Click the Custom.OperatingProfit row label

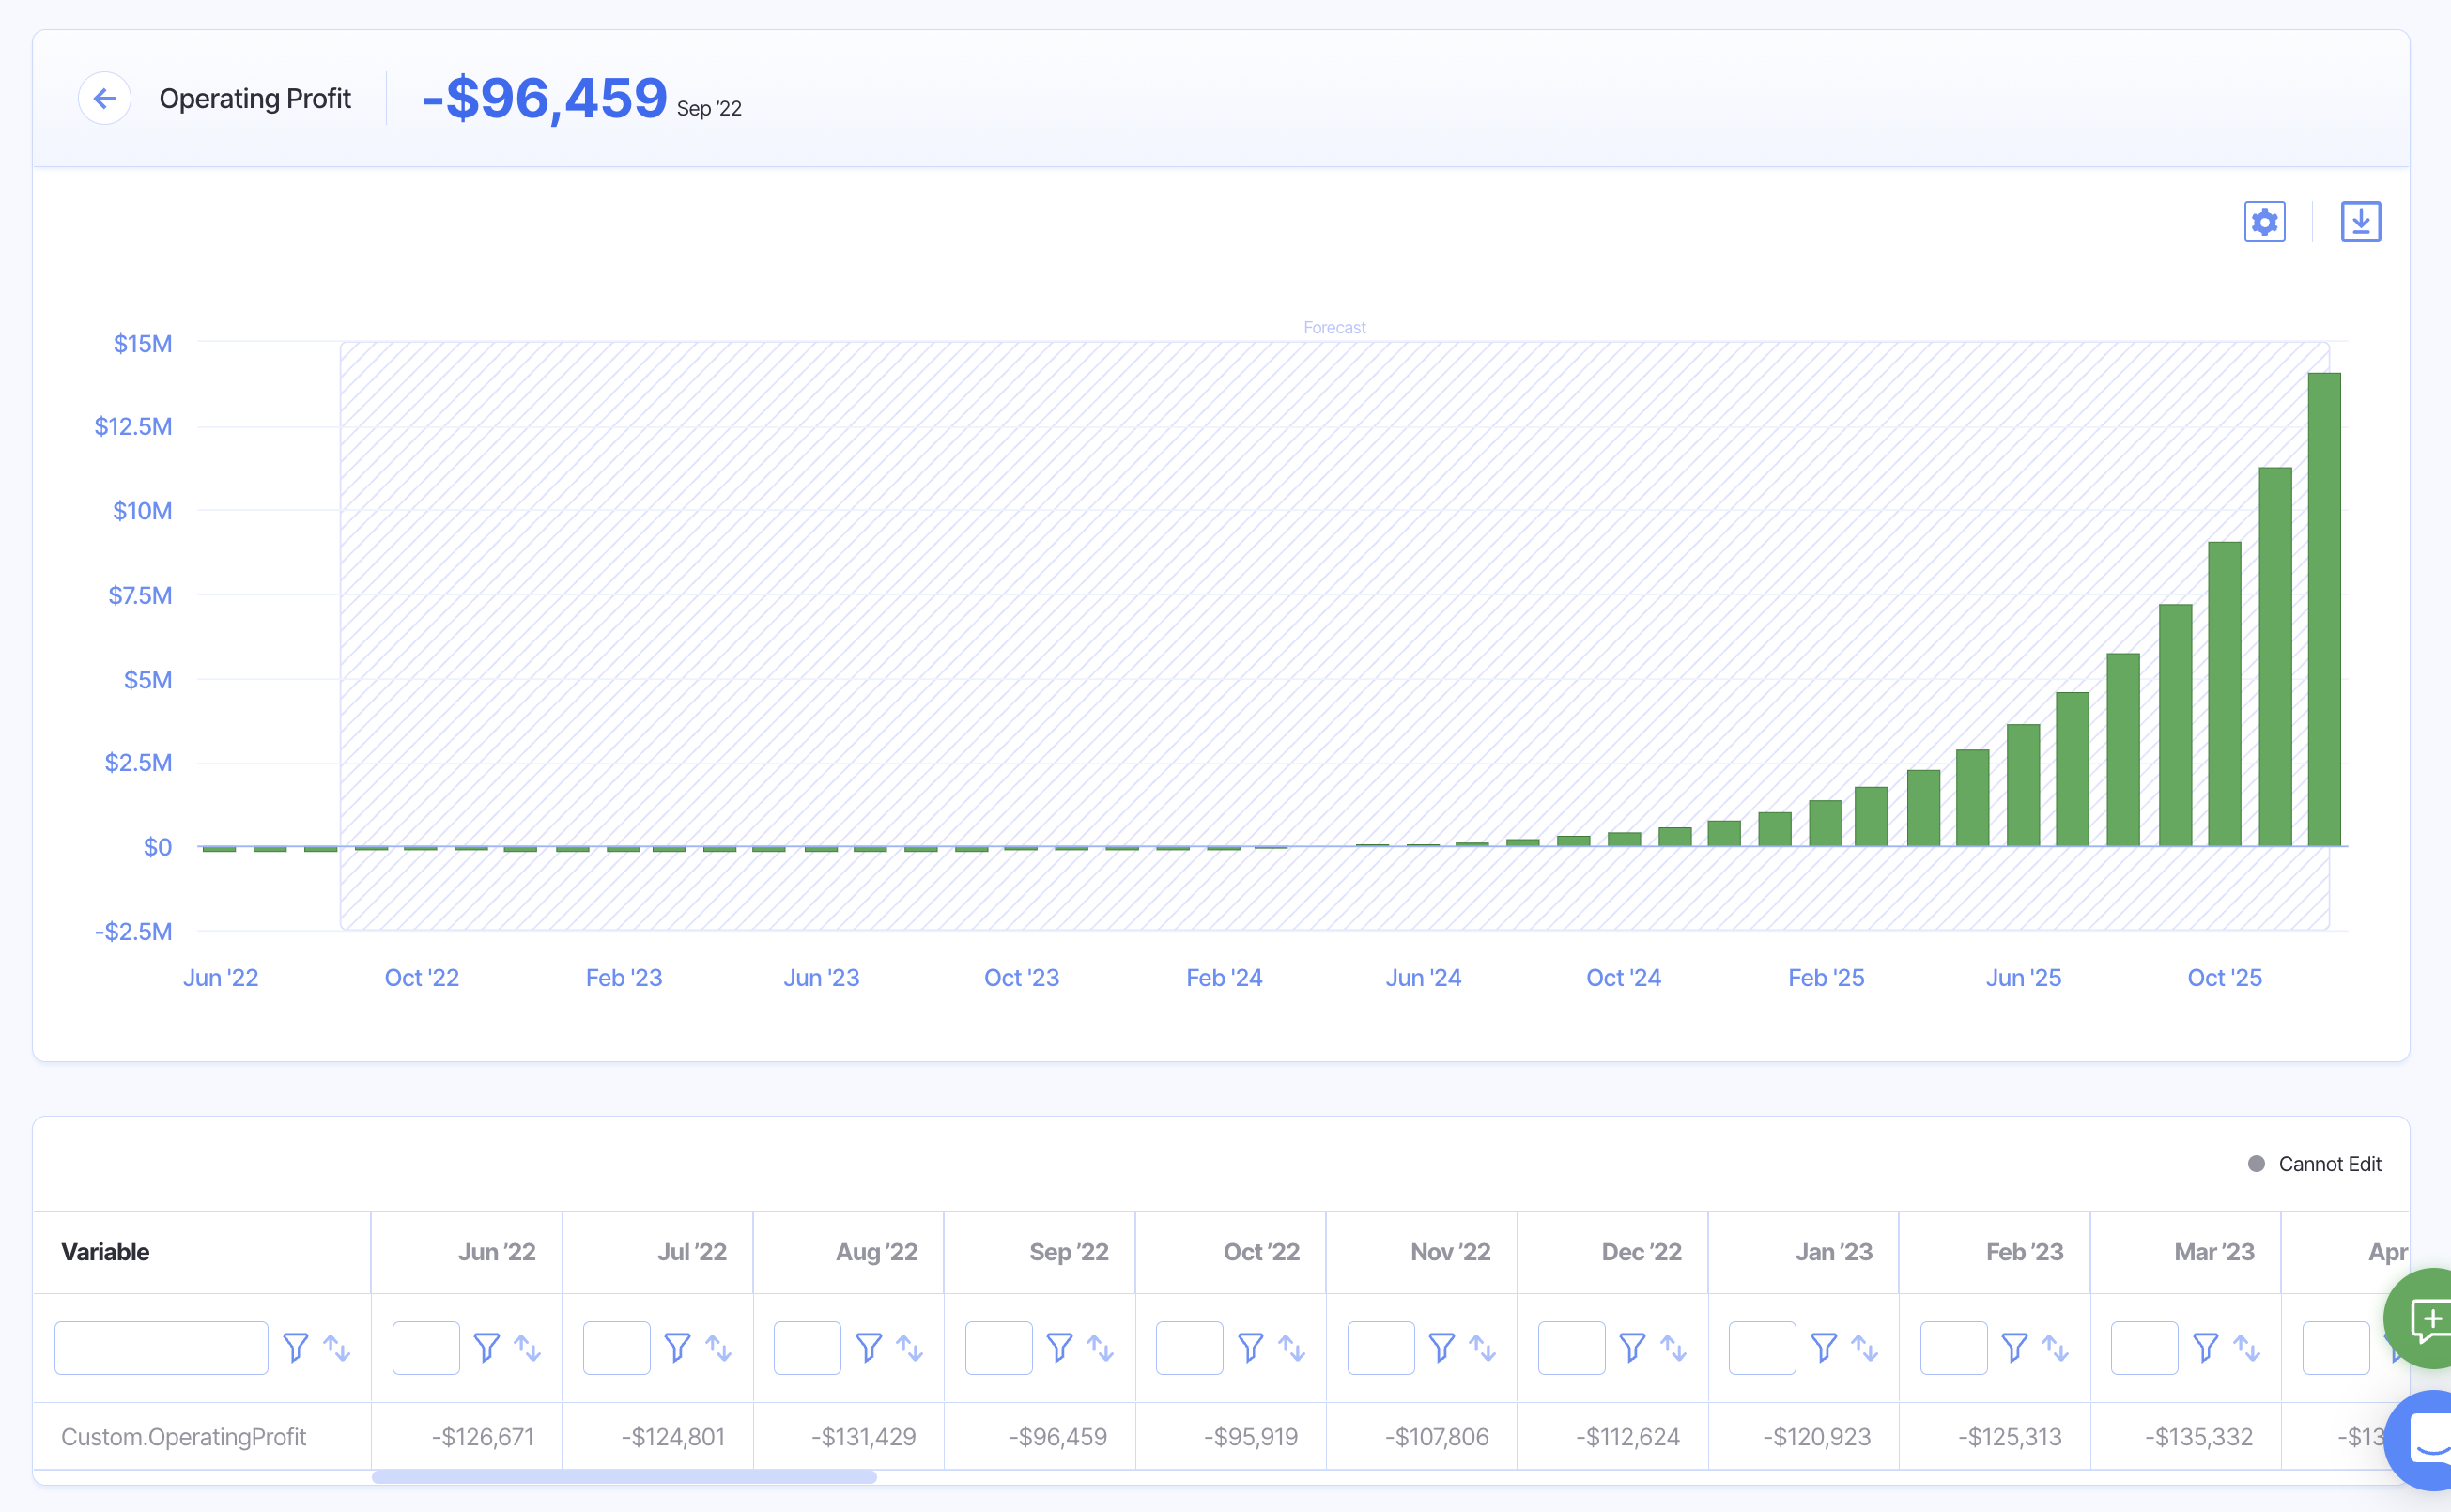pyautogui.click(x=183, y=1436)
